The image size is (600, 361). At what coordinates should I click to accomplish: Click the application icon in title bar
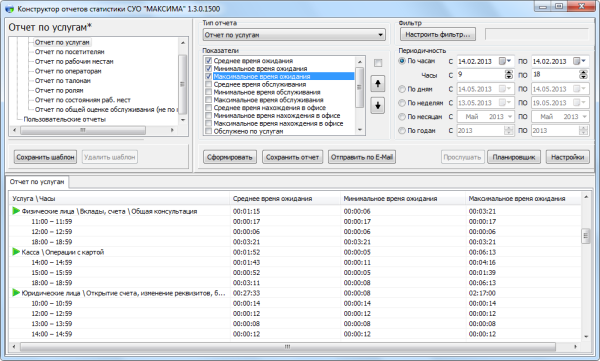[9, 8]
